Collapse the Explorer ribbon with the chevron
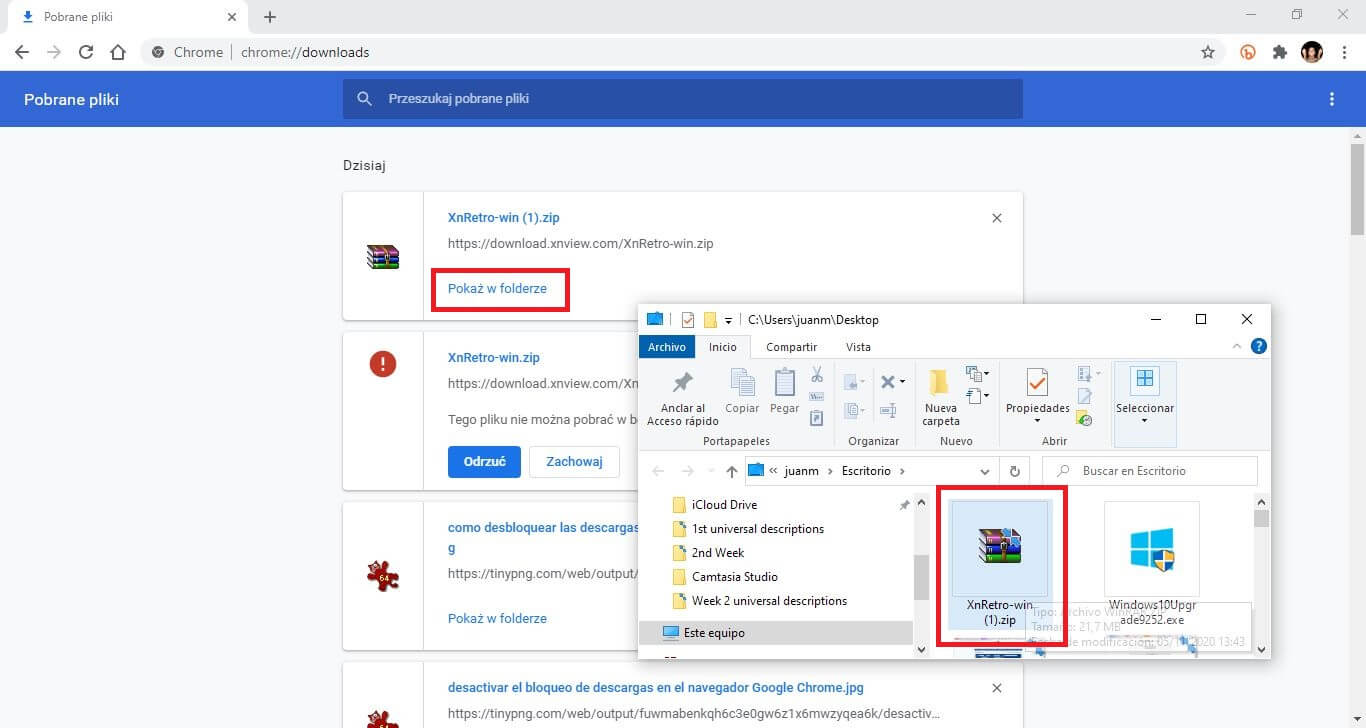The width and height of the screenshot is (1366, 728). (1239, 346)
